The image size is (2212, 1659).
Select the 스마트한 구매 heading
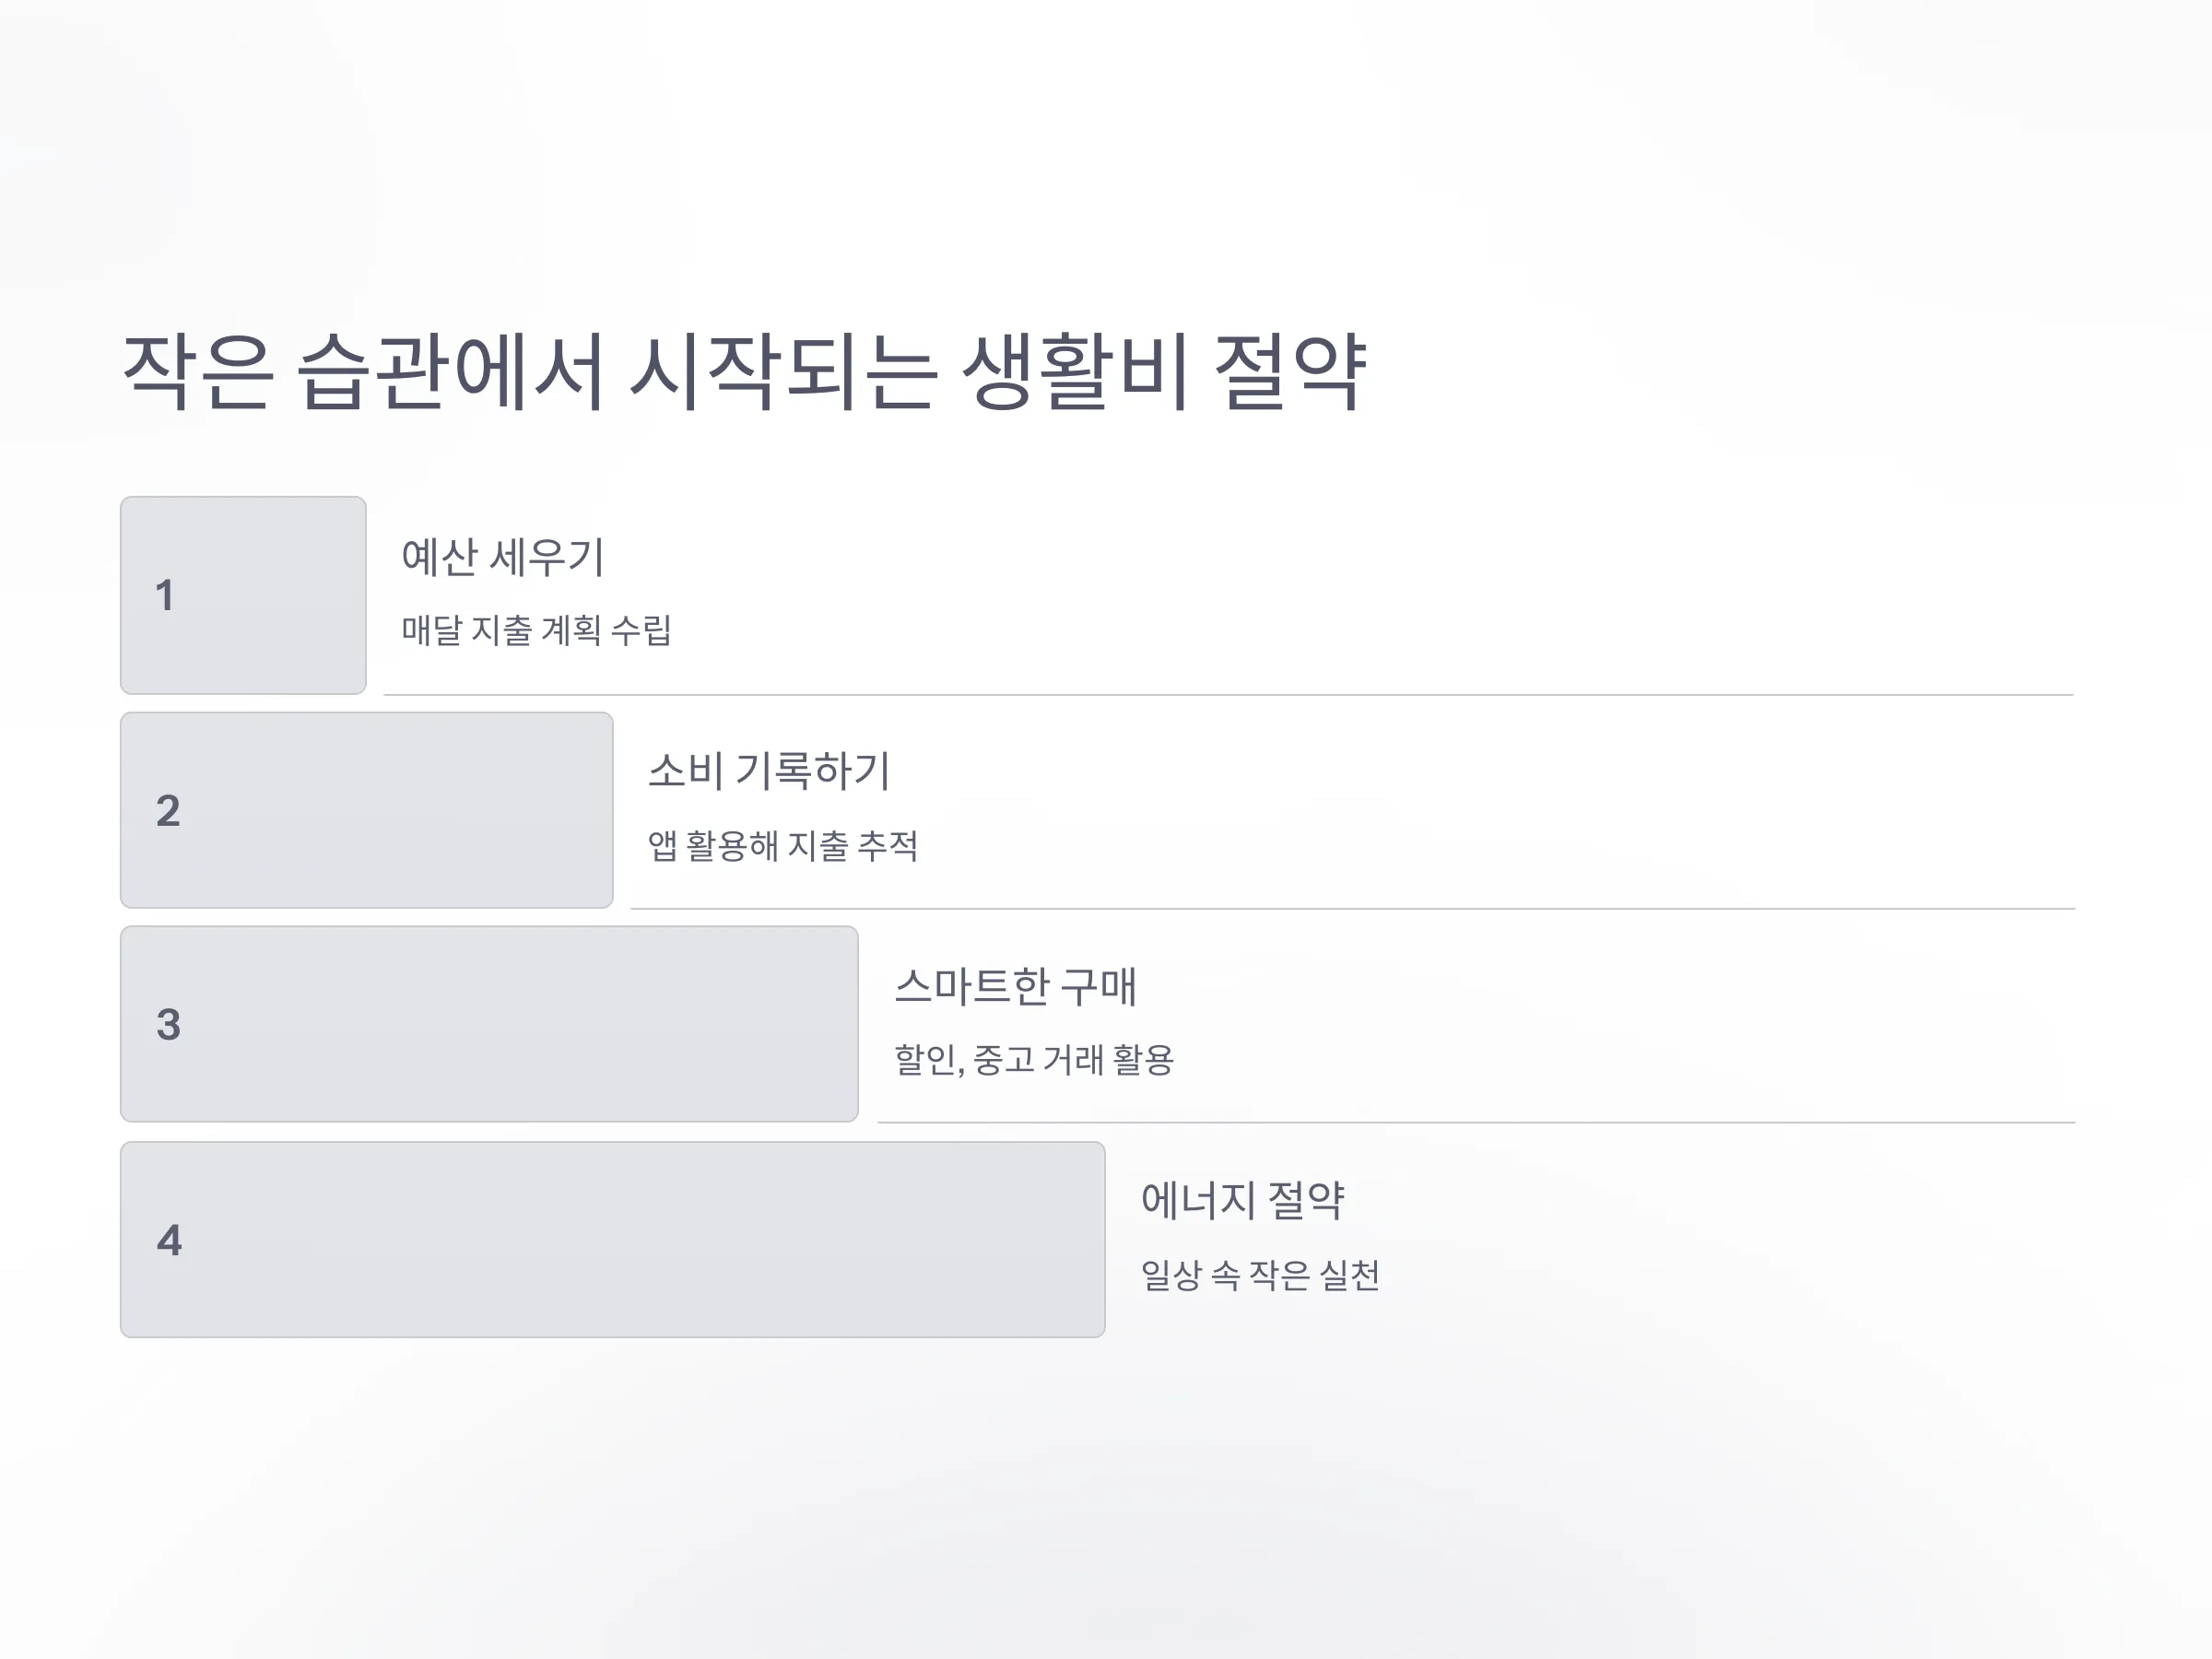click(x=1015, y=986)
